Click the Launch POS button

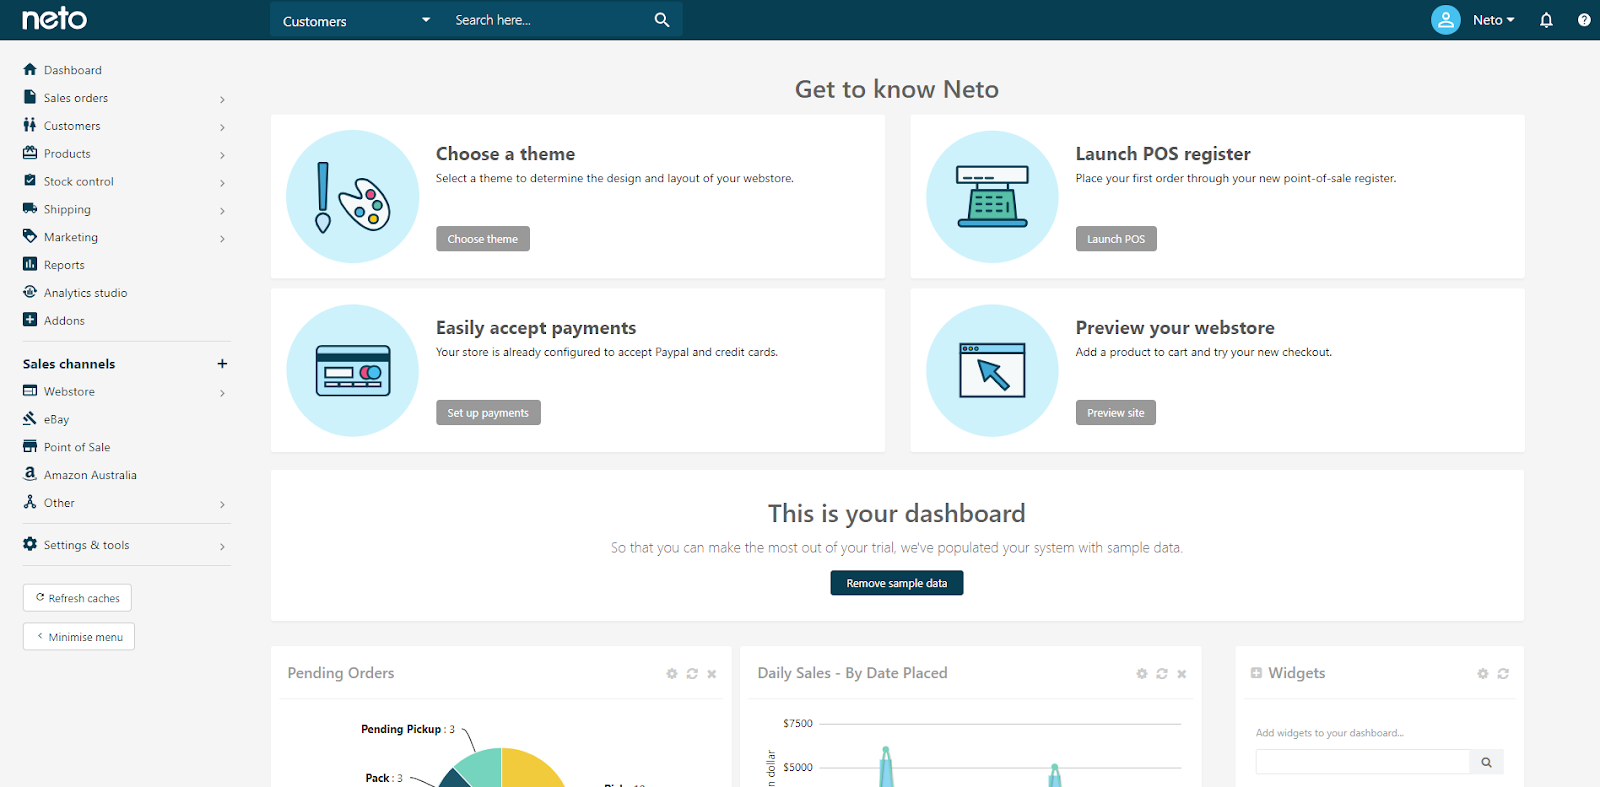point(1116,239)
